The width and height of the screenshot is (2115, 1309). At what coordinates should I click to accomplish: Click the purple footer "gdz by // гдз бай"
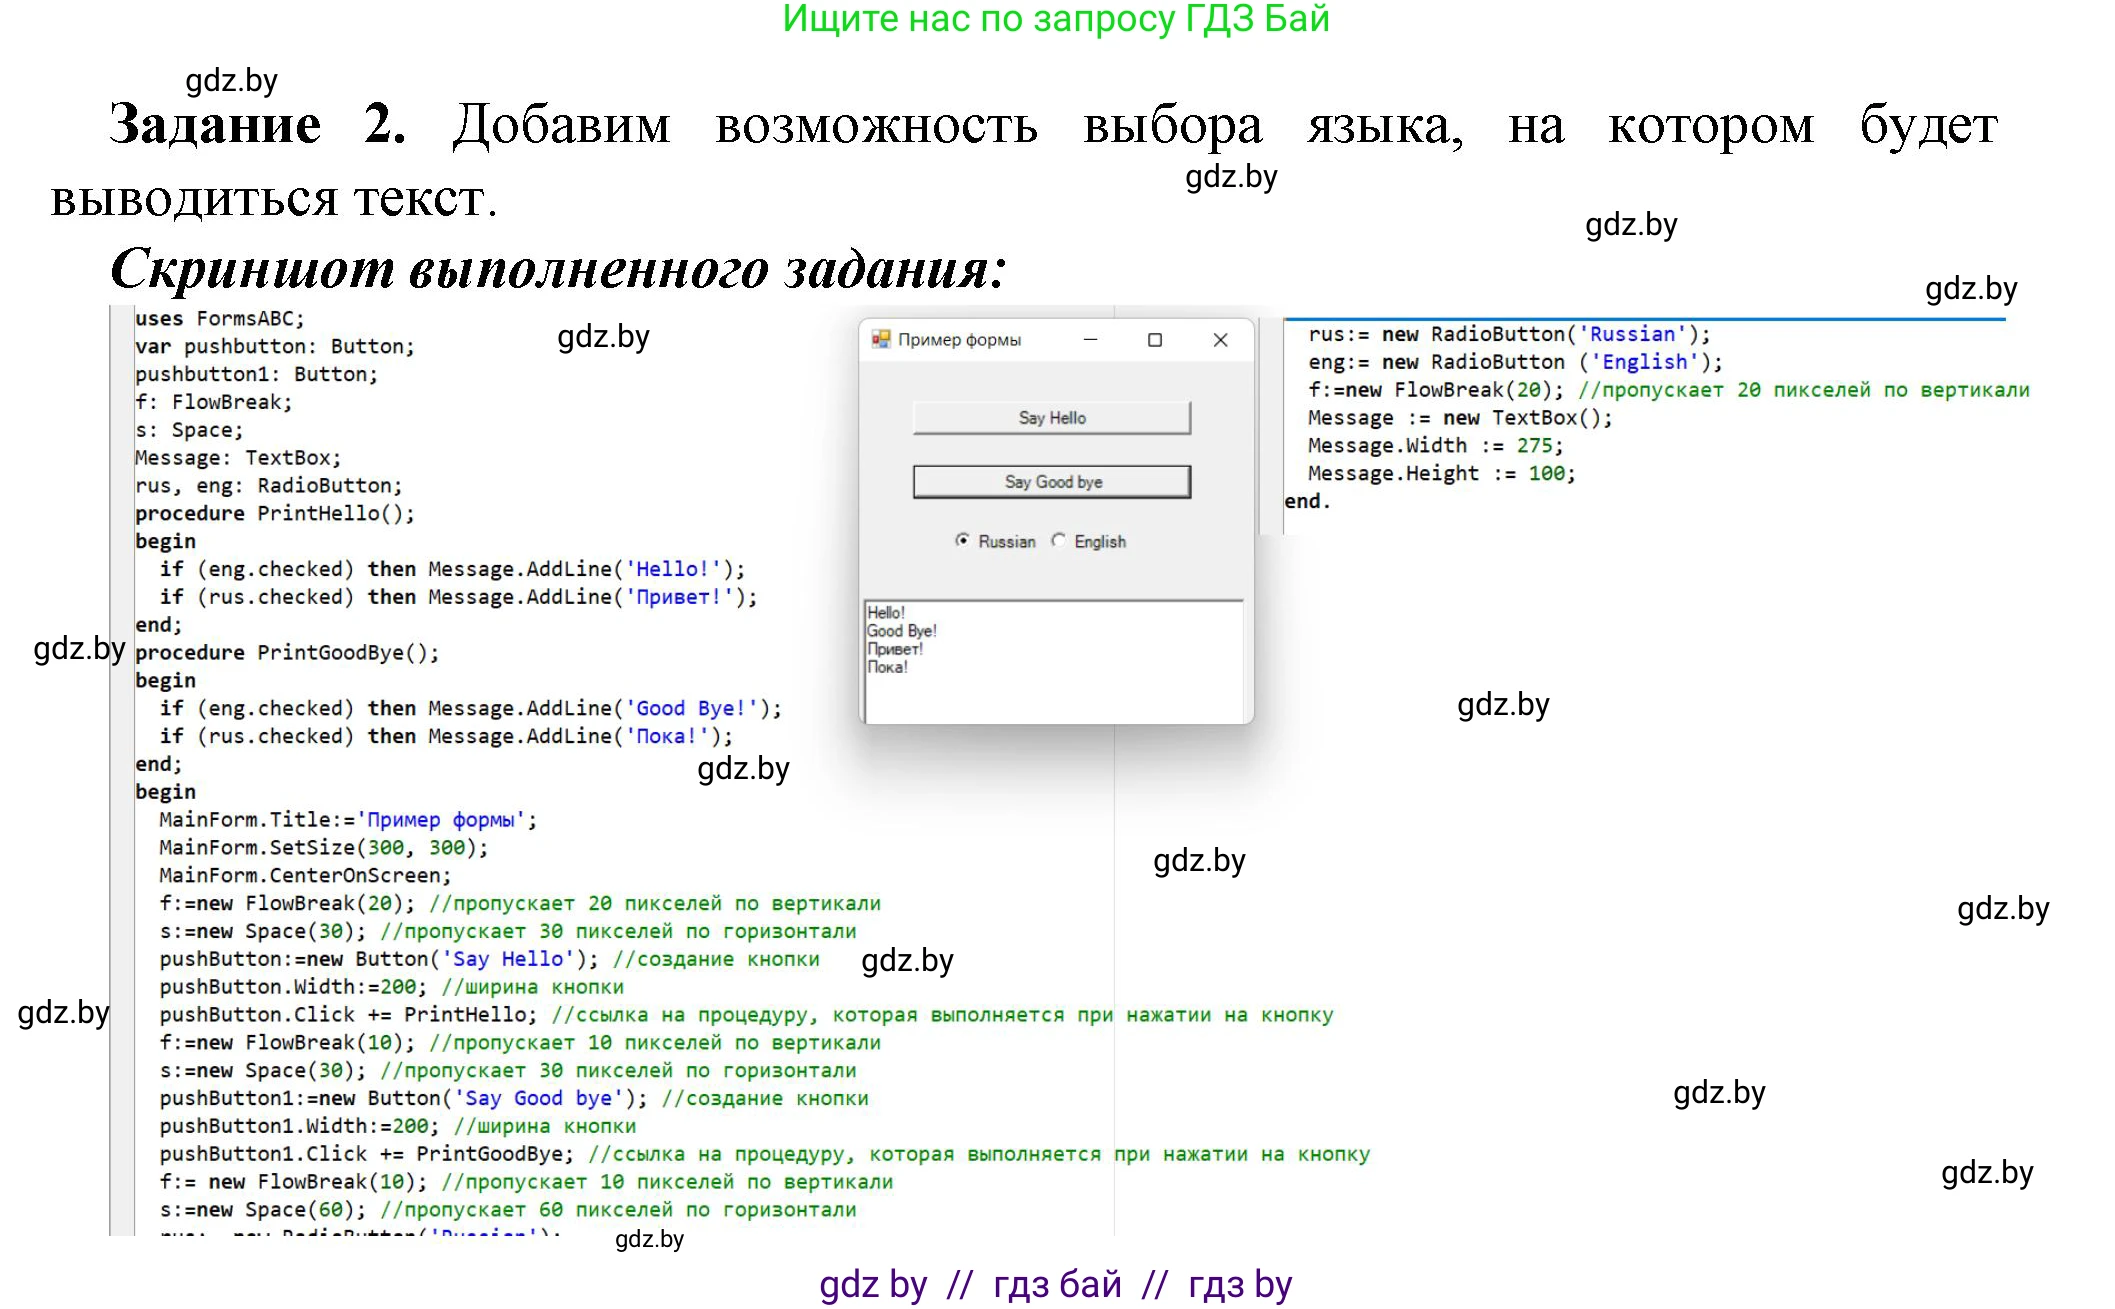(1056, 1284)
